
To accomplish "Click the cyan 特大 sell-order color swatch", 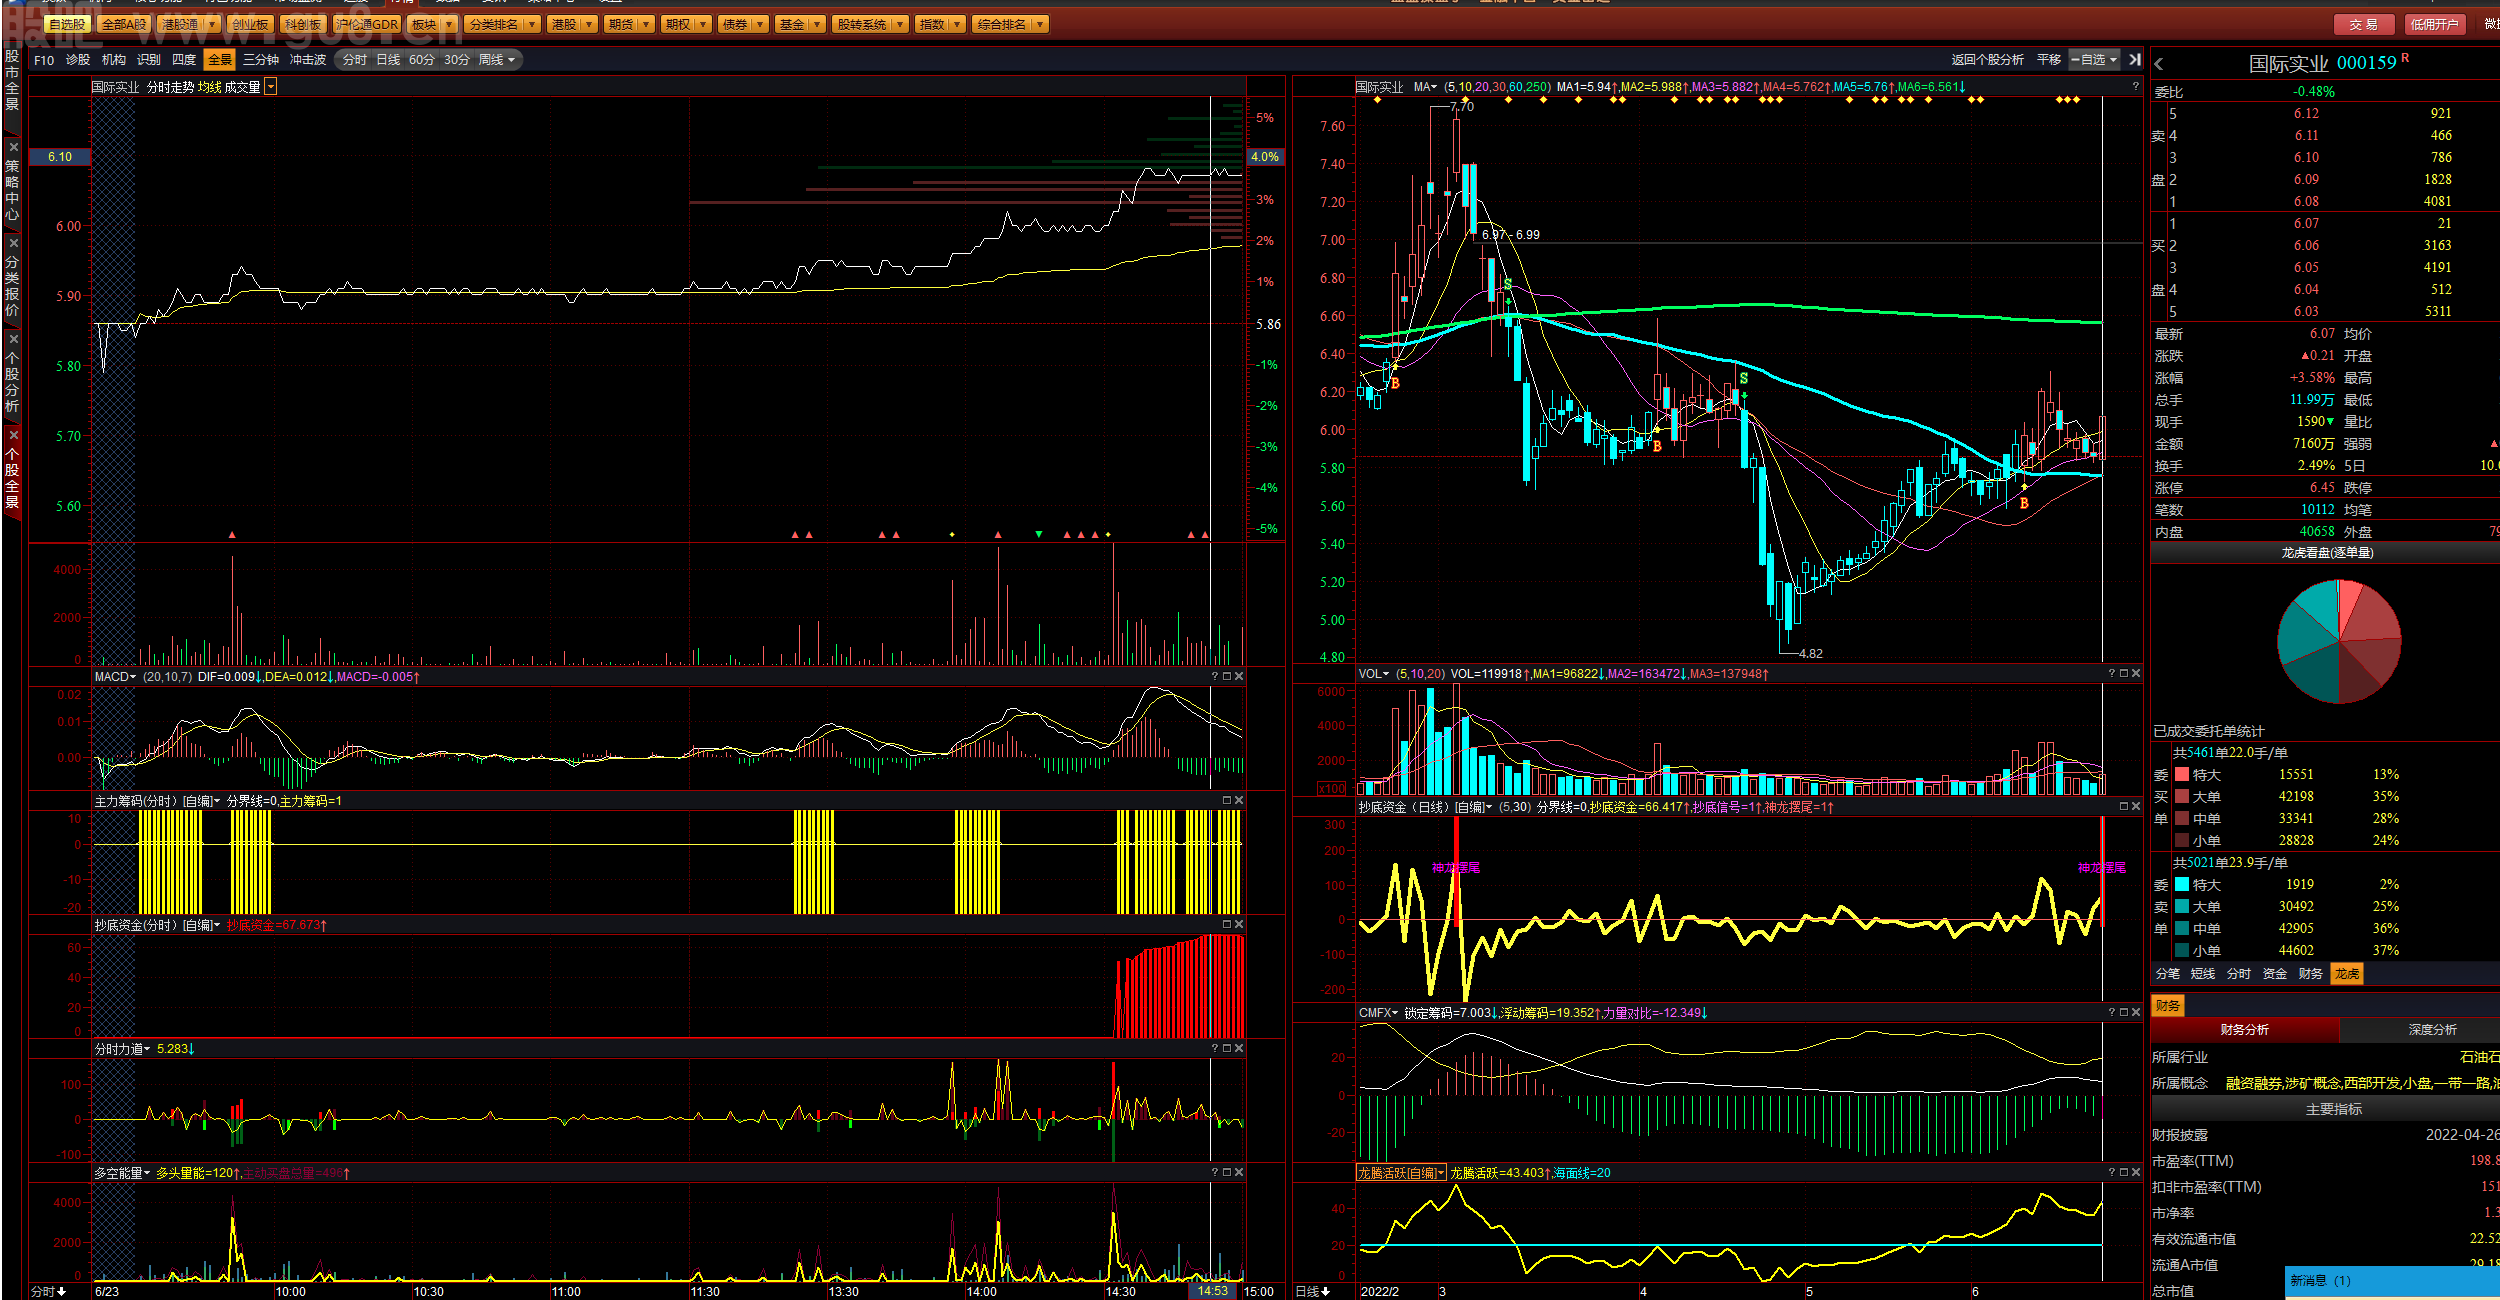I will [x=2182, y=884].
